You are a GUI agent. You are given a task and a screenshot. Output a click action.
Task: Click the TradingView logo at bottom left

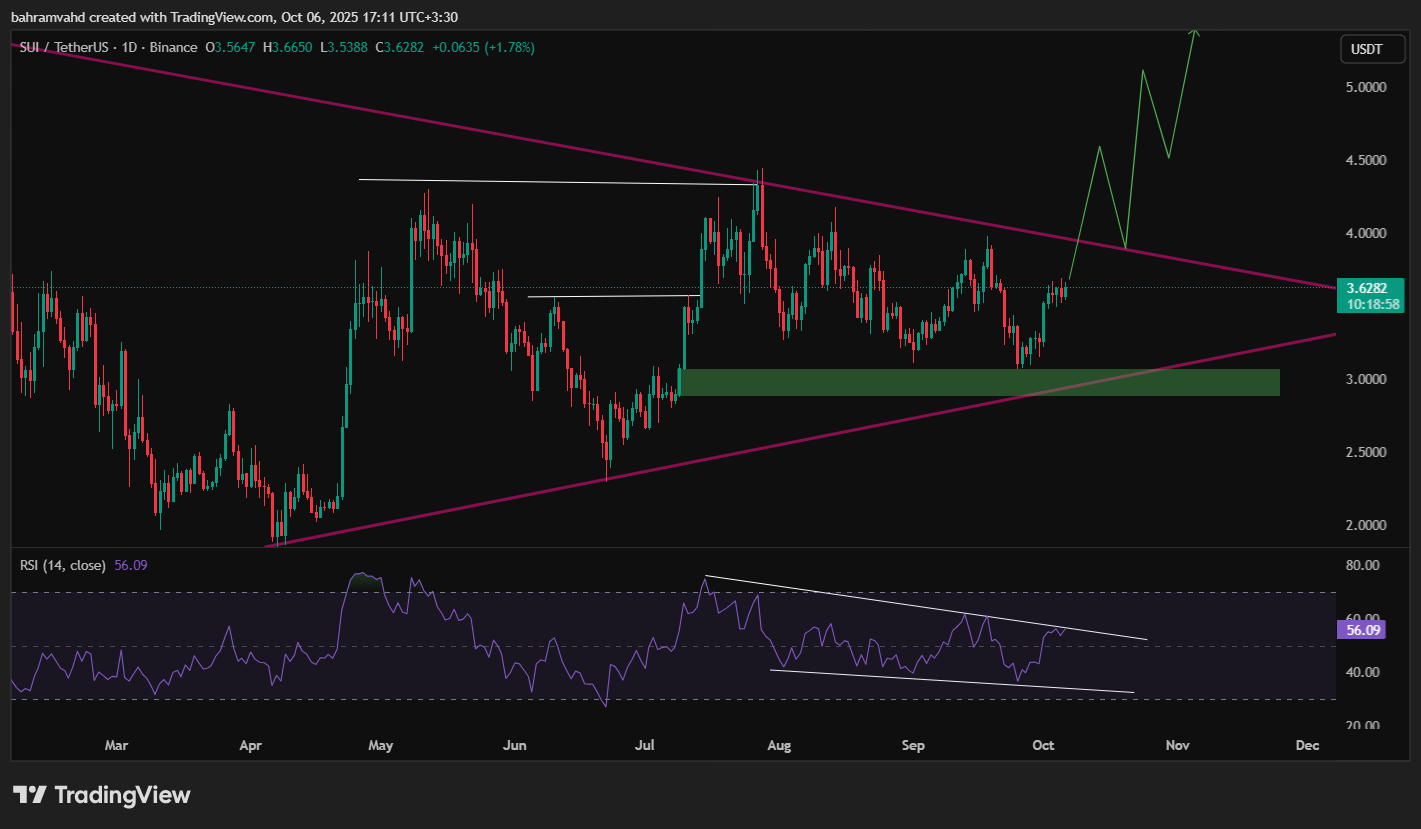pos(101,795)
